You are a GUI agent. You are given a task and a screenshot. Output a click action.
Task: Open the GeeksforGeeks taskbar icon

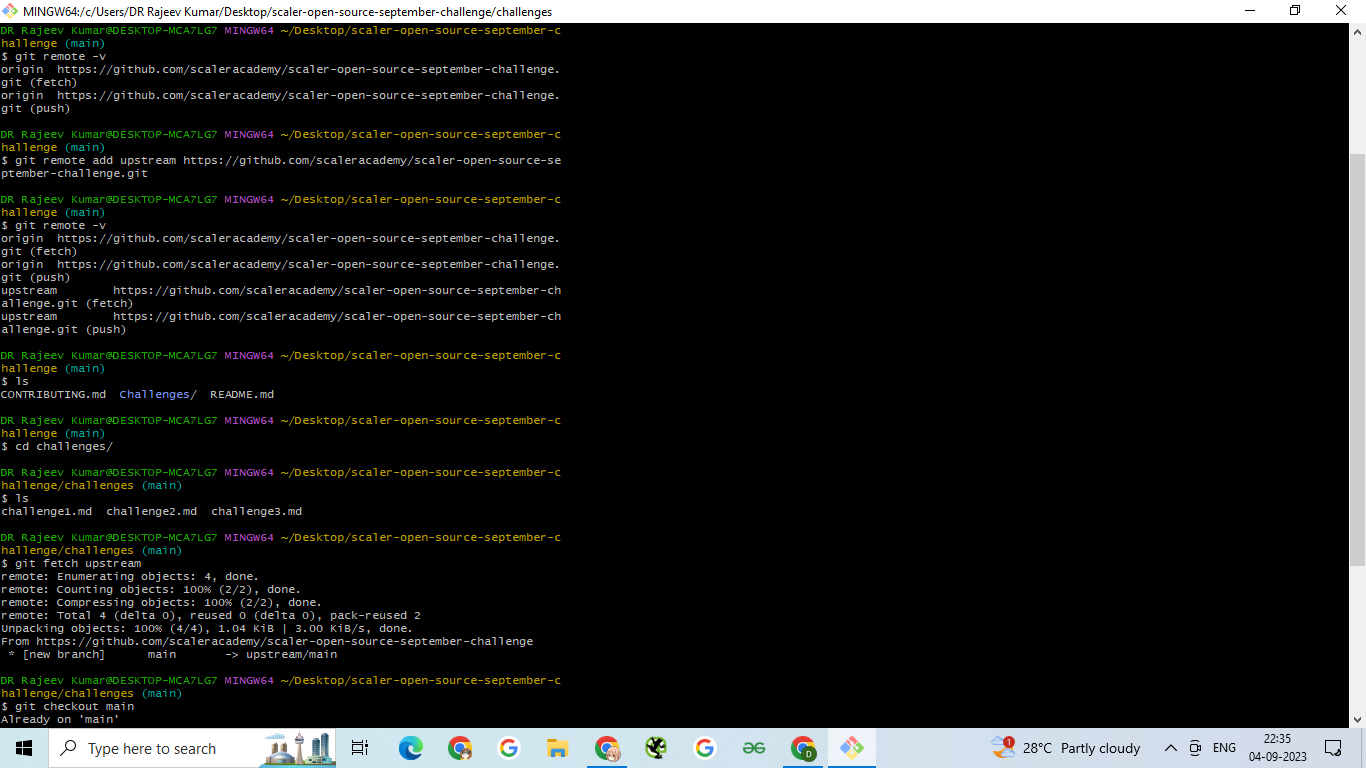(x=754, y=747)
